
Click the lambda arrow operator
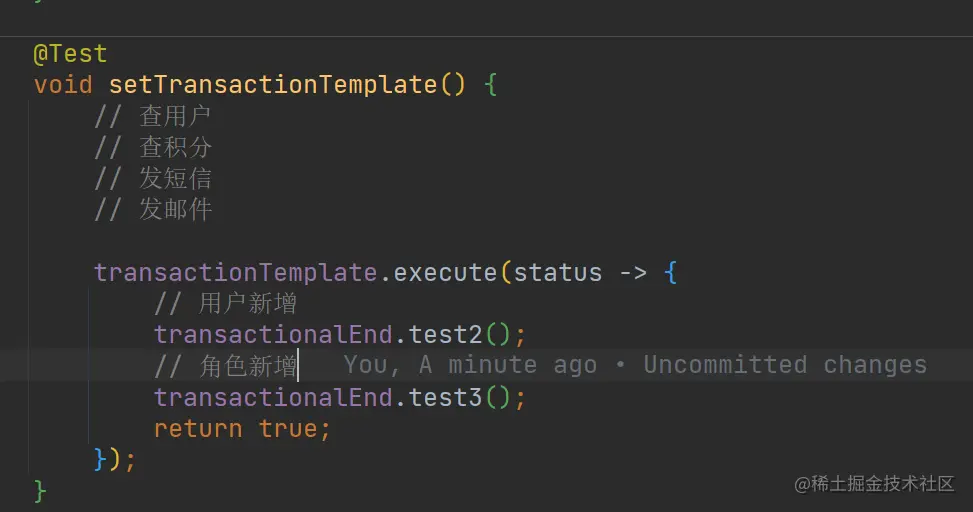tap(633, 273)
